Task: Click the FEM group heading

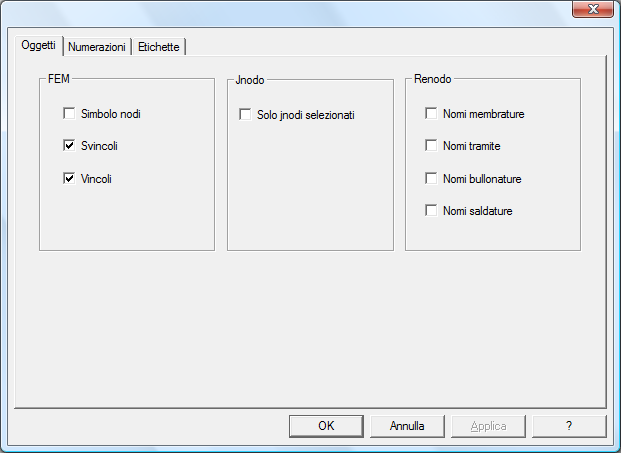Action: pyautogui.click(x=58, y=80)
